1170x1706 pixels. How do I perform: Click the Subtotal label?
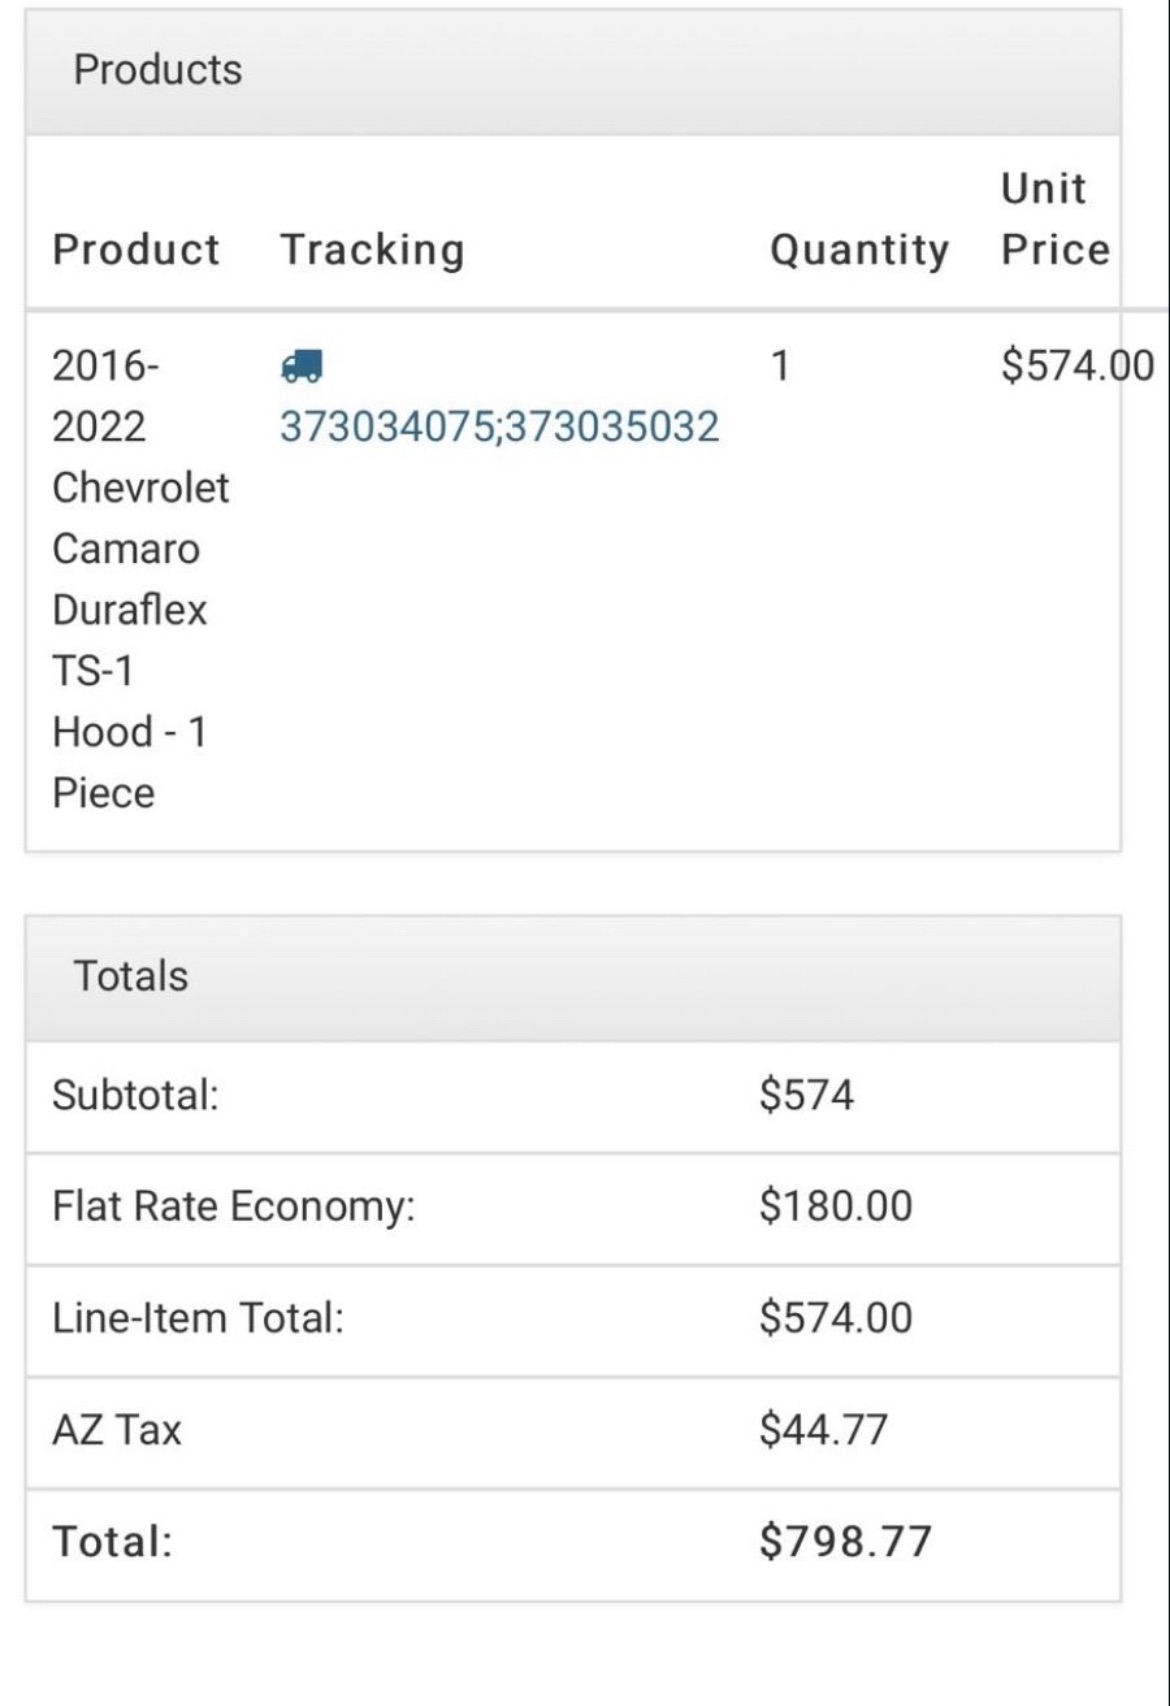coord(136,1095)
